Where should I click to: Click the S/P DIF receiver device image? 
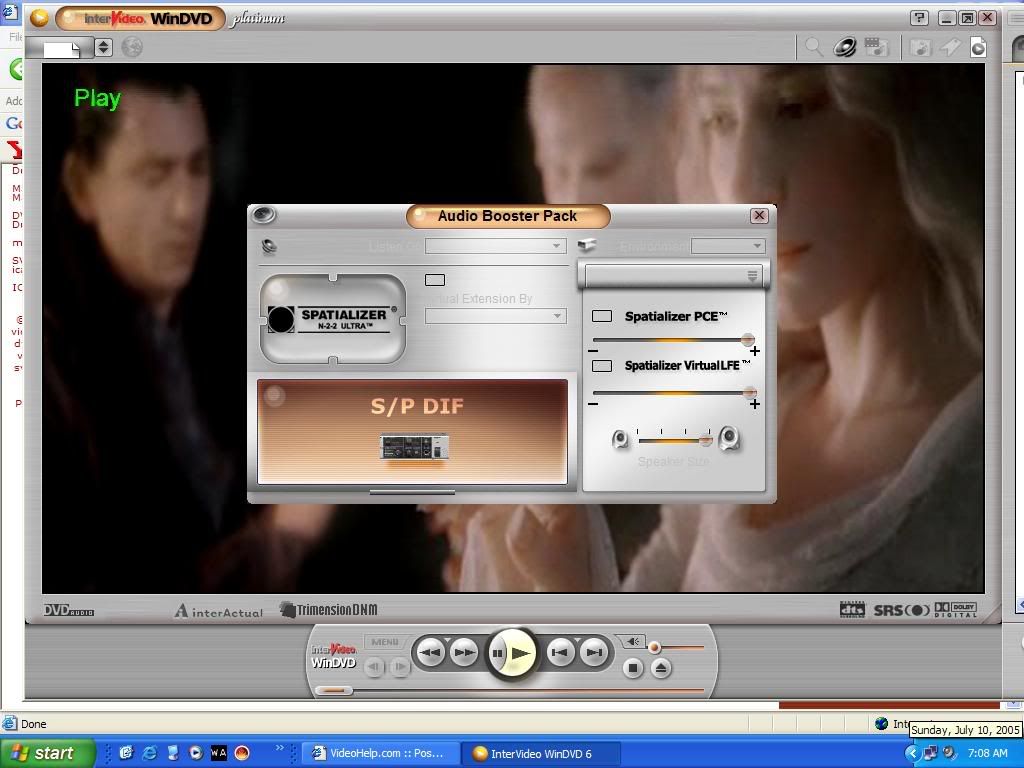click(x=414, y=447)
